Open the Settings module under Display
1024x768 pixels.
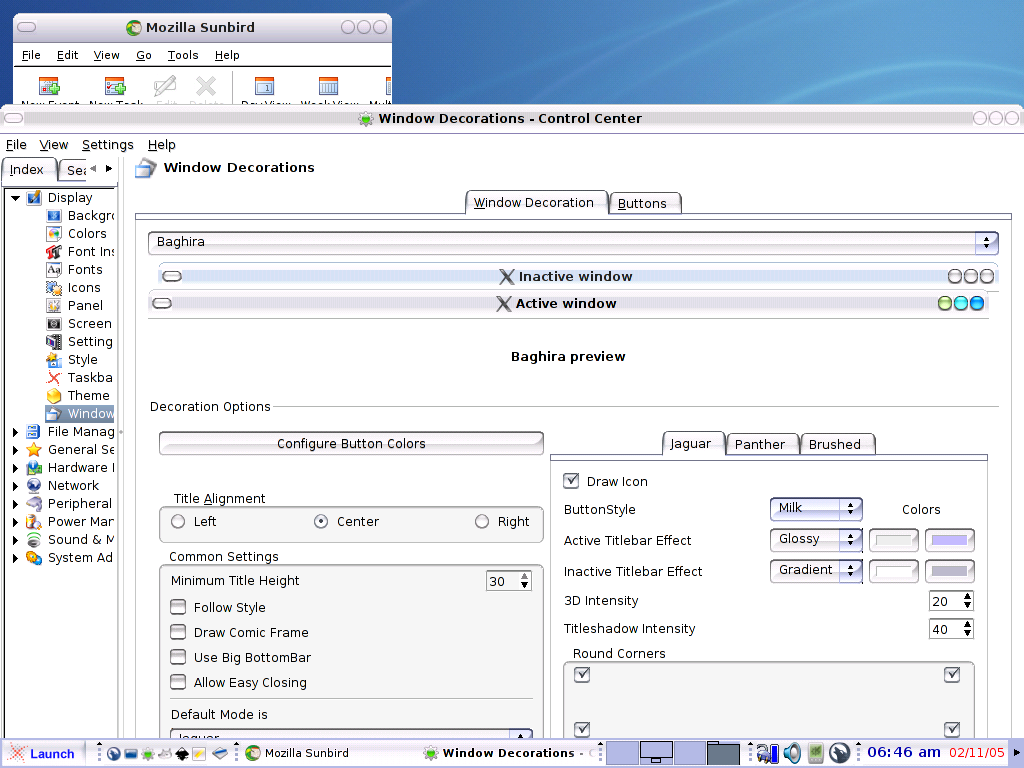80,342
